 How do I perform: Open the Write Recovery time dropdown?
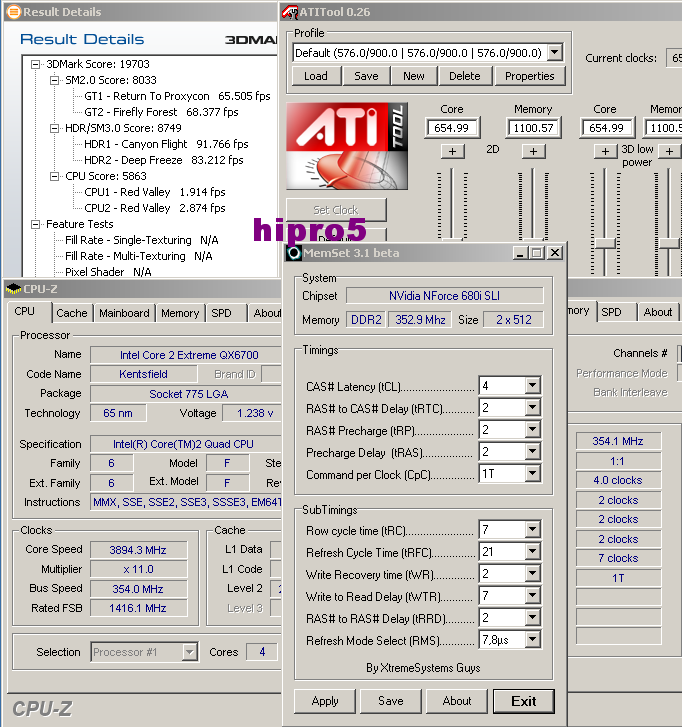point(532,573)
